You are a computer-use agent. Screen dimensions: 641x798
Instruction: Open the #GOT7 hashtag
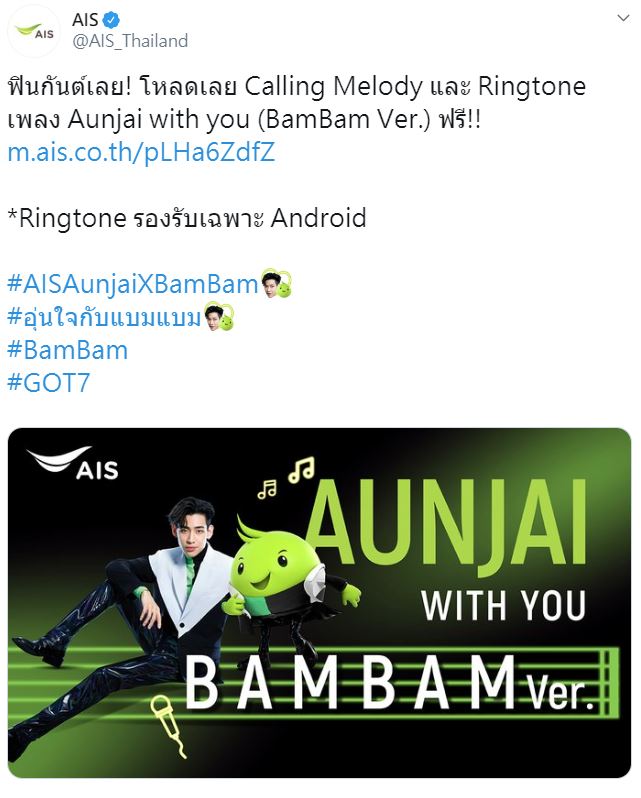click(x=49, y=383)
